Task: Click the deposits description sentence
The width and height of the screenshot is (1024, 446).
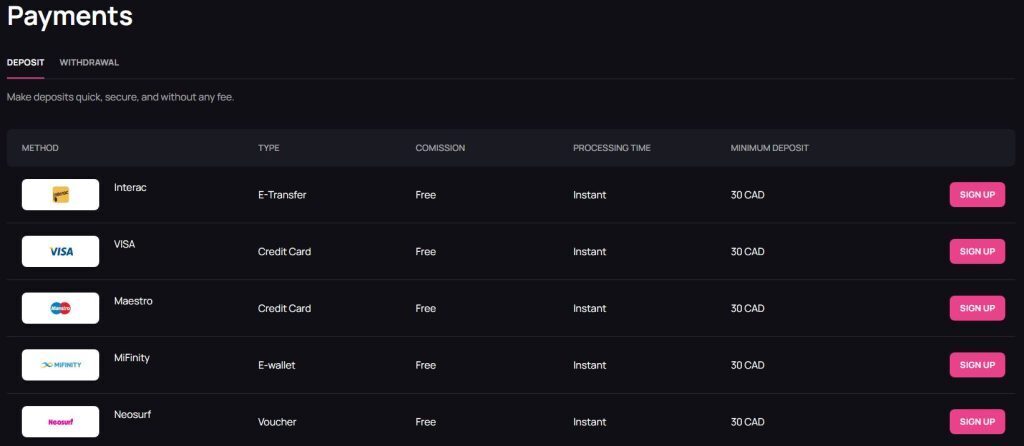Action: pos(120,97)
